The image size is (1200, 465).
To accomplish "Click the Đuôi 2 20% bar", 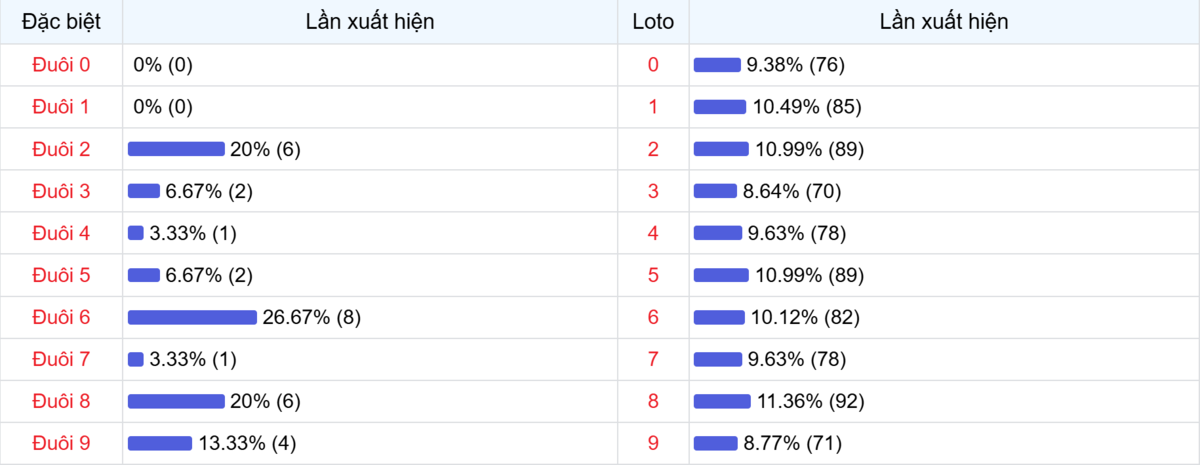I will pyautogui.click(x=176, y=149).
